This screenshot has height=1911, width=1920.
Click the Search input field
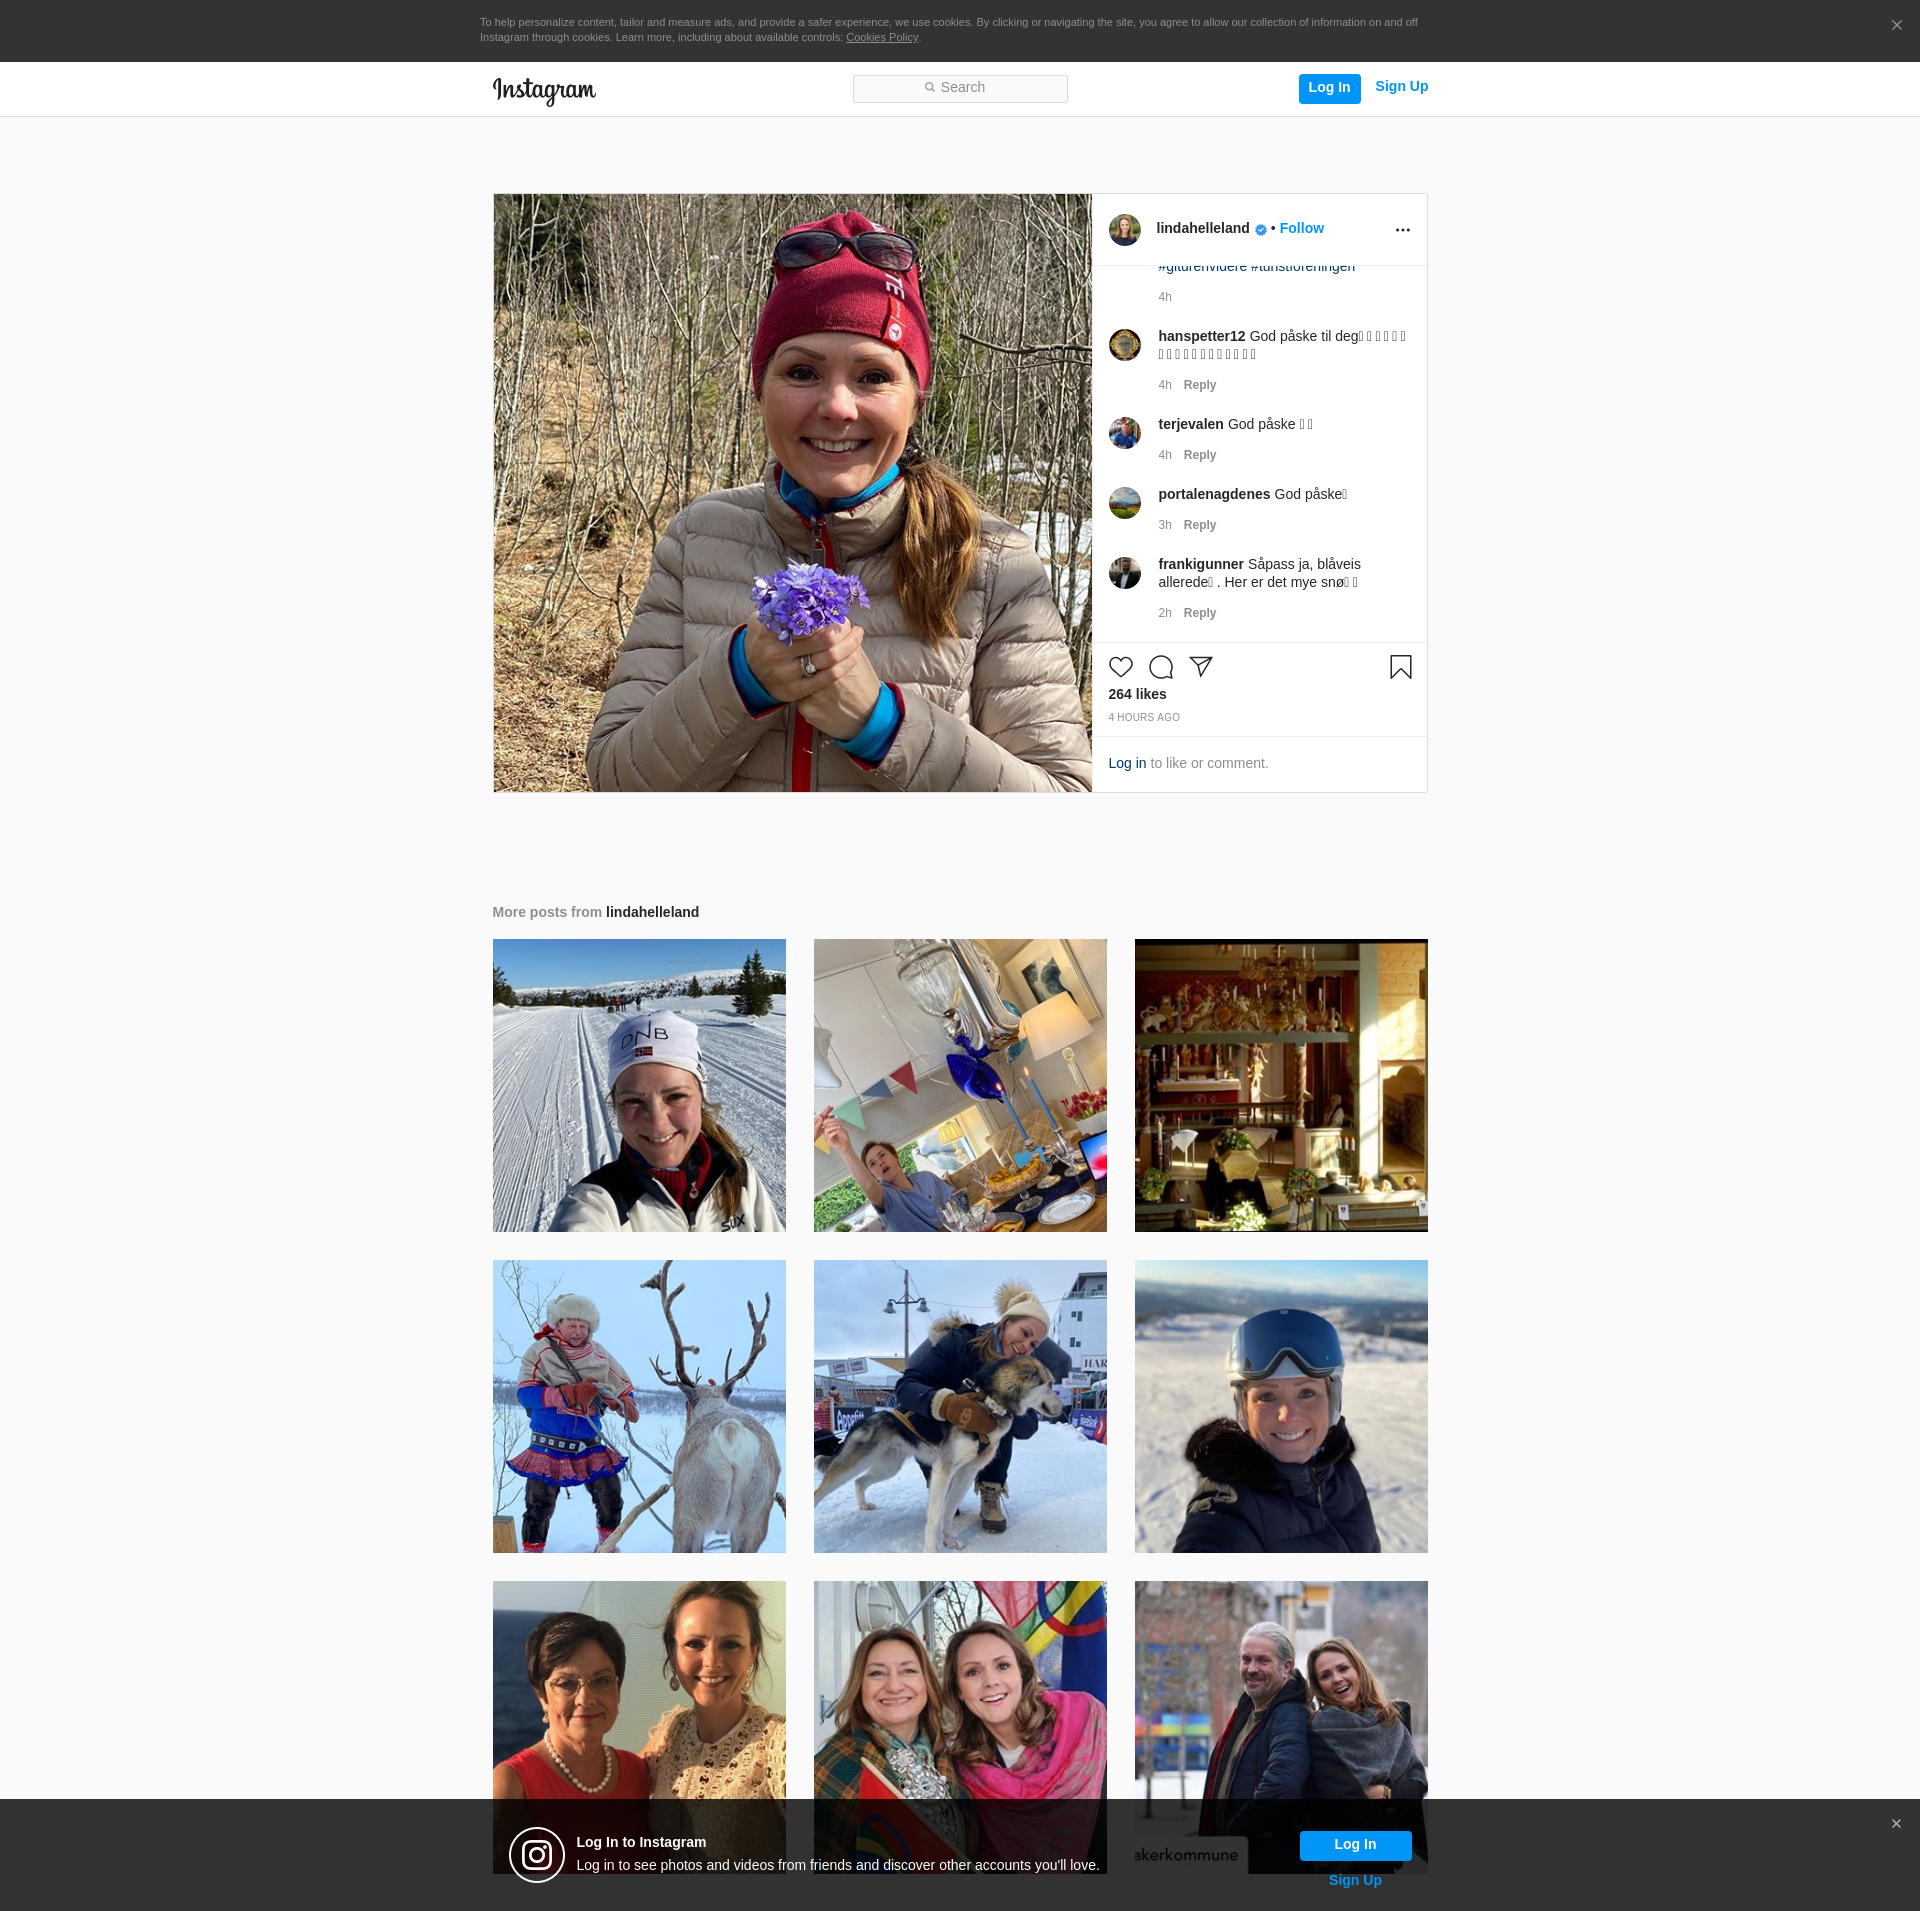point(960,88)
